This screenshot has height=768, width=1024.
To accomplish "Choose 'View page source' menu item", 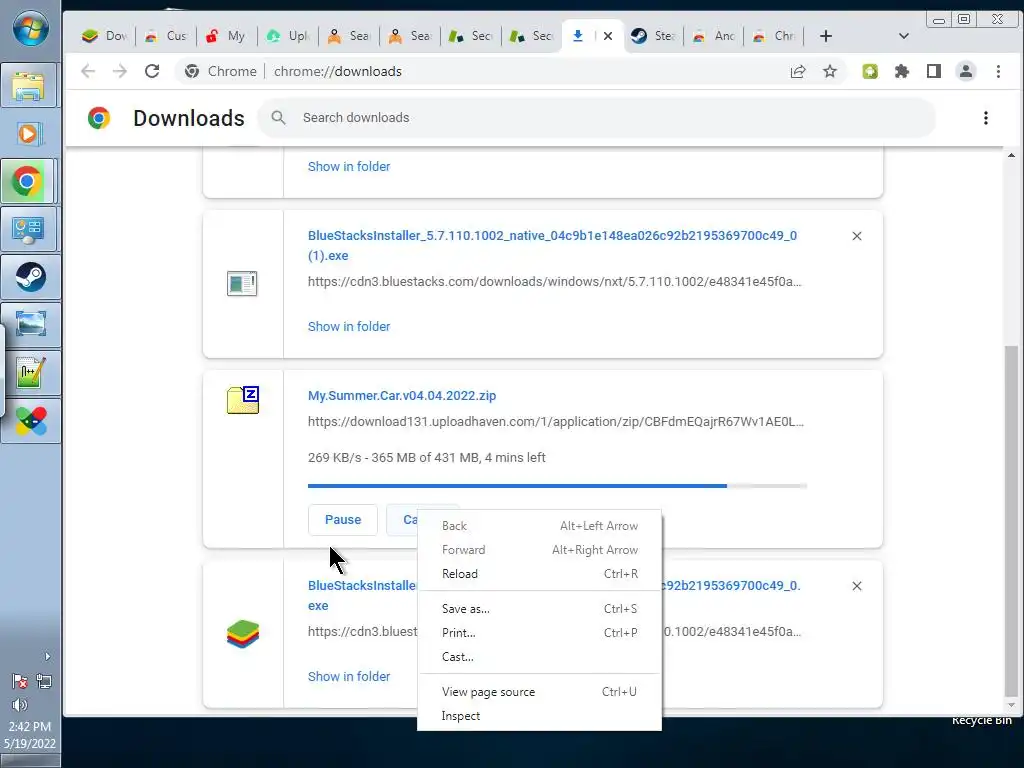I will [x=539, y=692].
